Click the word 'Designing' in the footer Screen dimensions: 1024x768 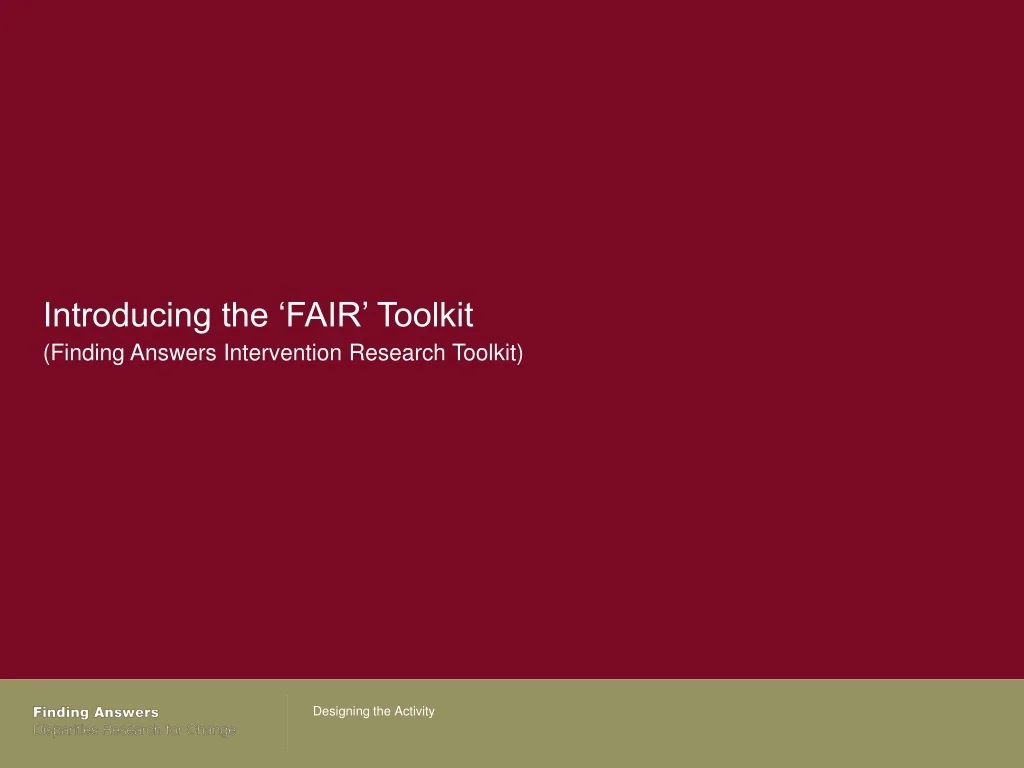(341, 711)
